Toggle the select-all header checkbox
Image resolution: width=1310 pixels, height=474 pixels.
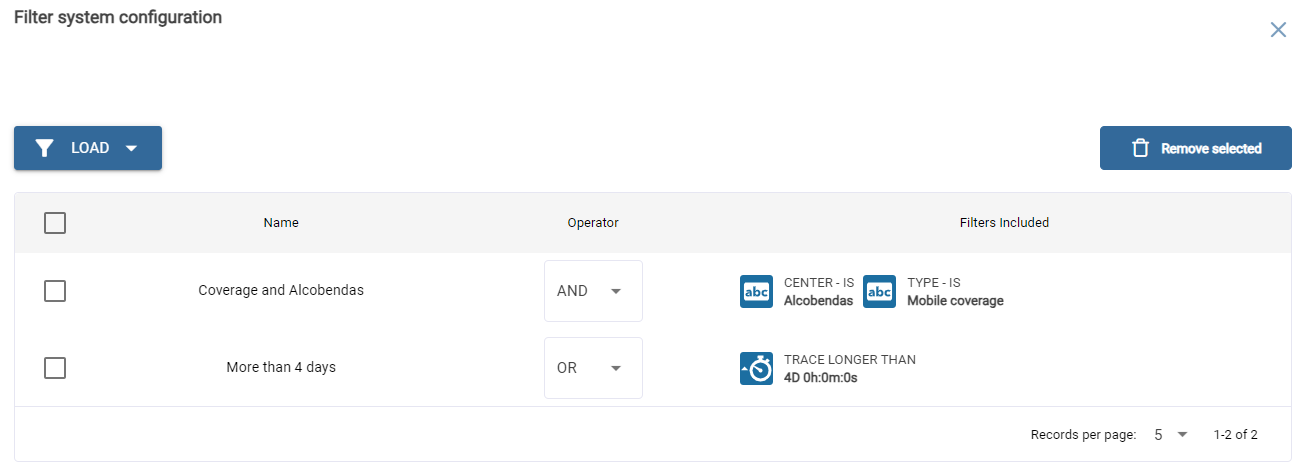click(55, 223)
